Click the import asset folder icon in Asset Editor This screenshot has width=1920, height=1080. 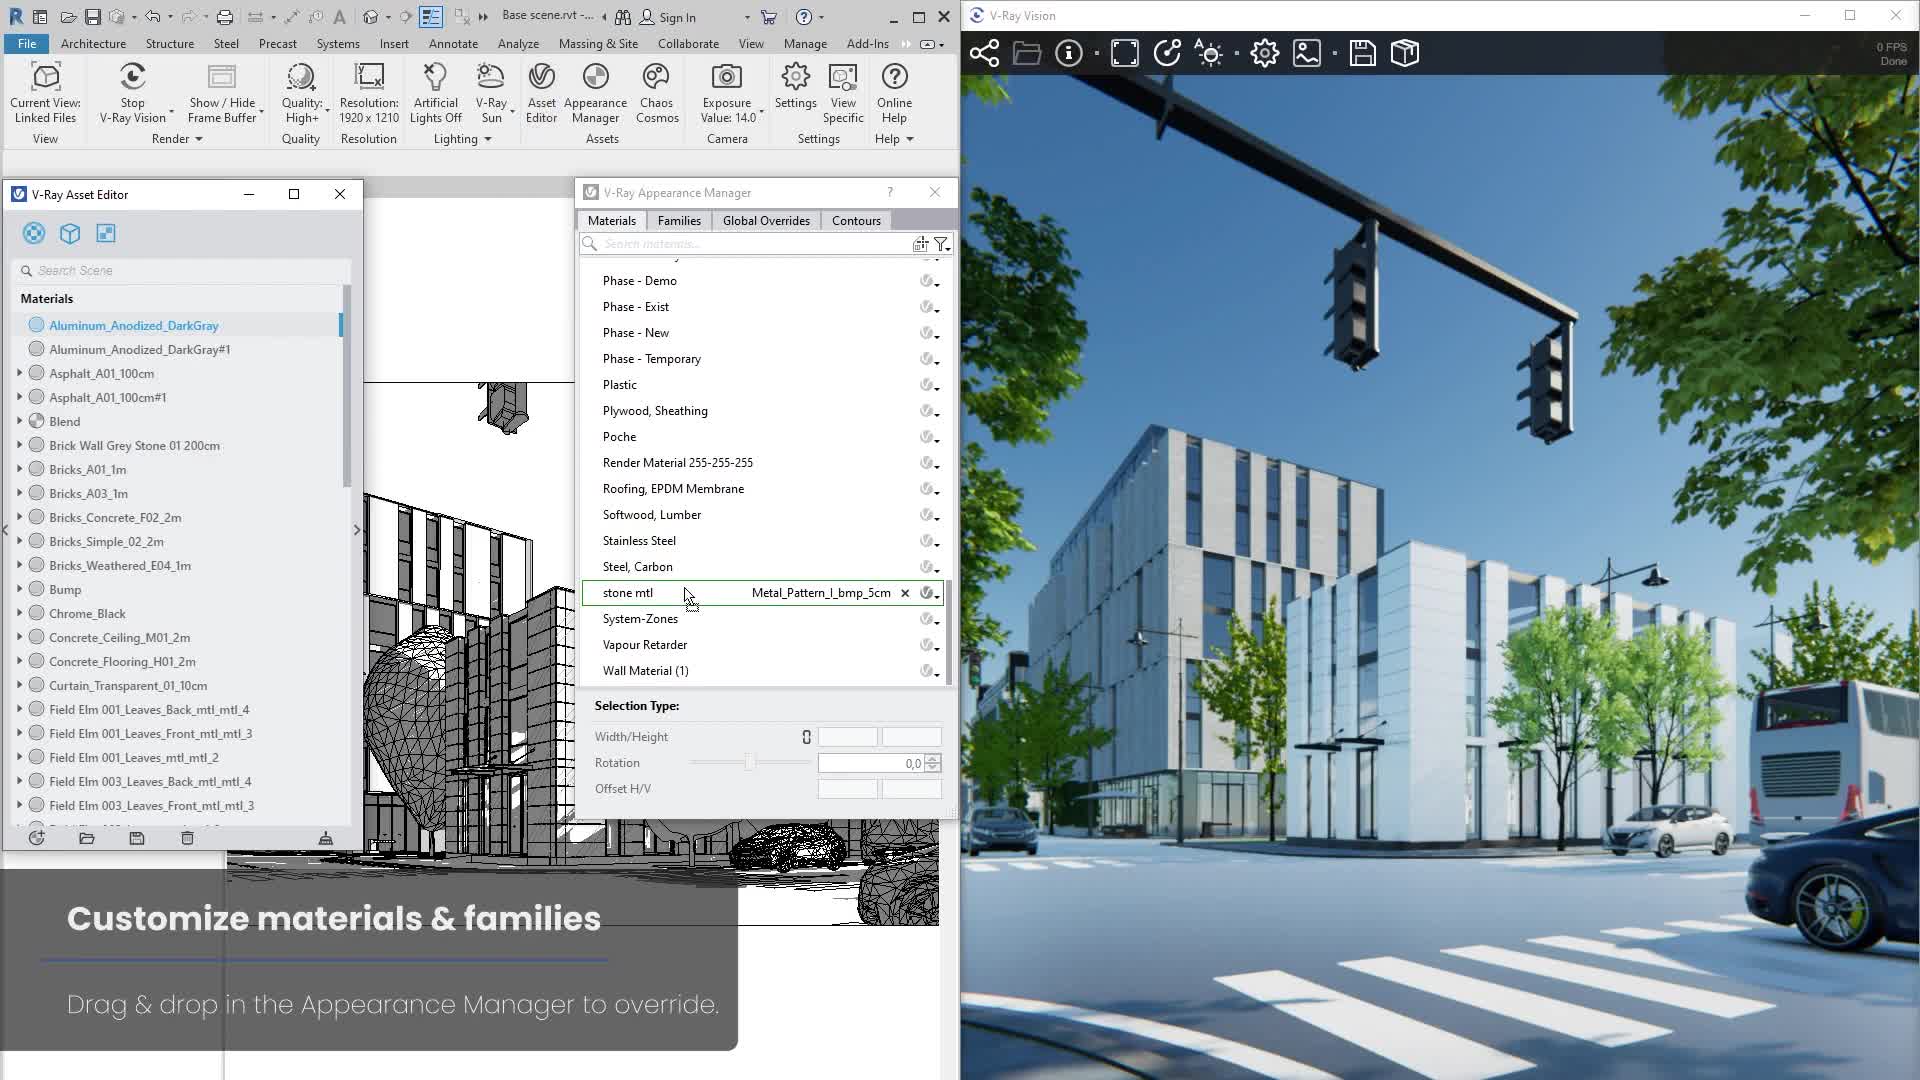click(87, 838)
